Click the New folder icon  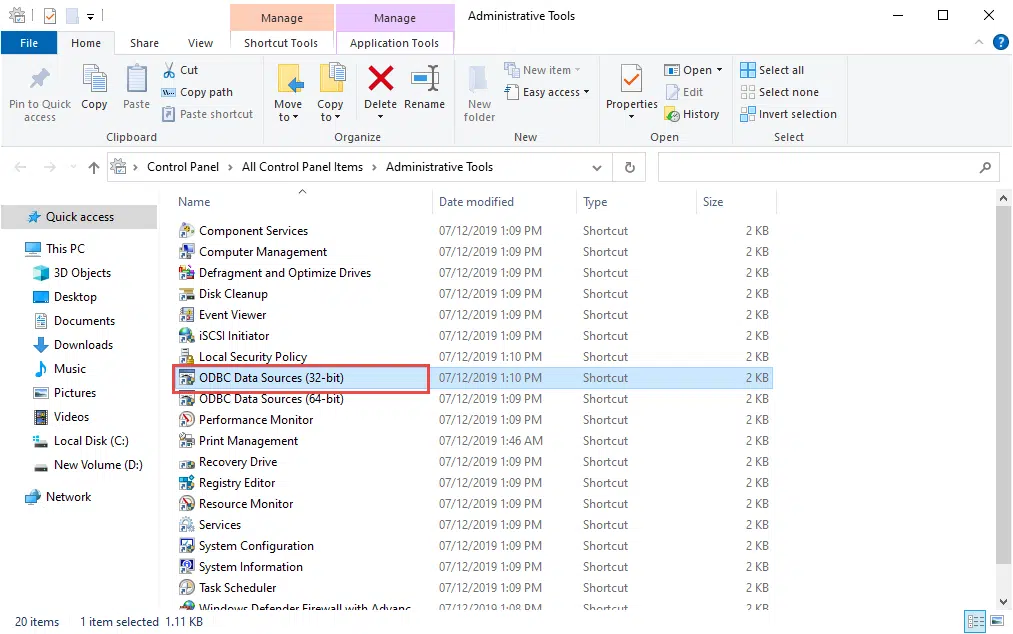[x=479, y=79]
